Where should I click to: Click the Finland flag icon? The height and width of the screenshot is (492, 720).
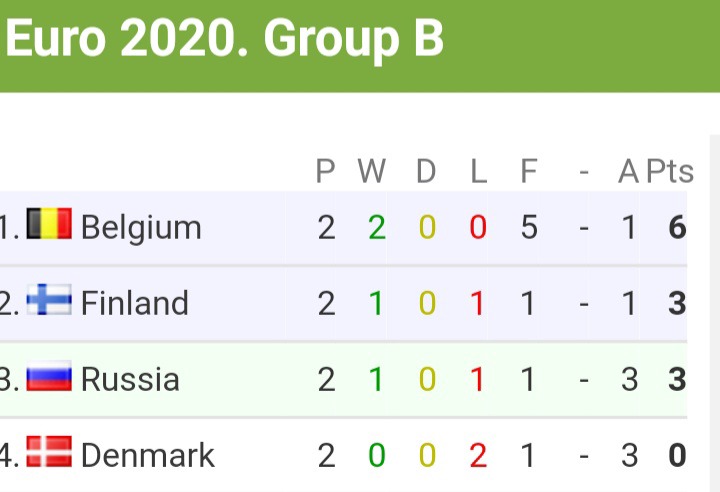tap(49, 300)
